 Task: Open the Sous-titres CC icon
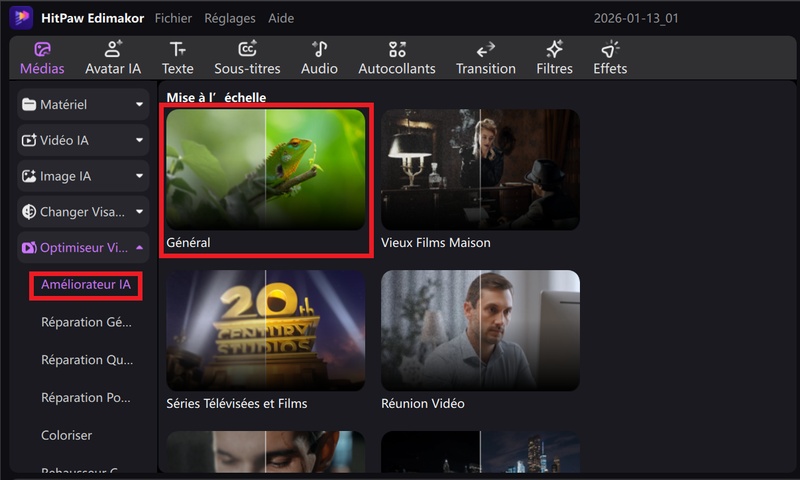tap(247, 49)
